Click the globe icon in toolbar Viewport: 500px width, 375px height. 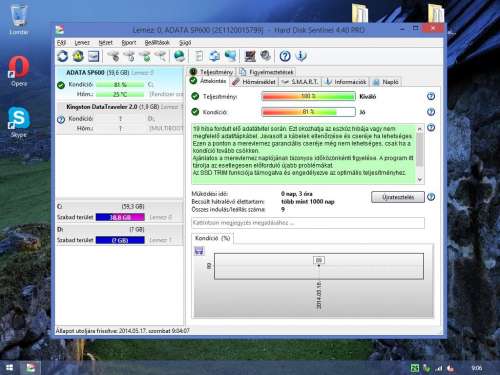click(179, 56)
